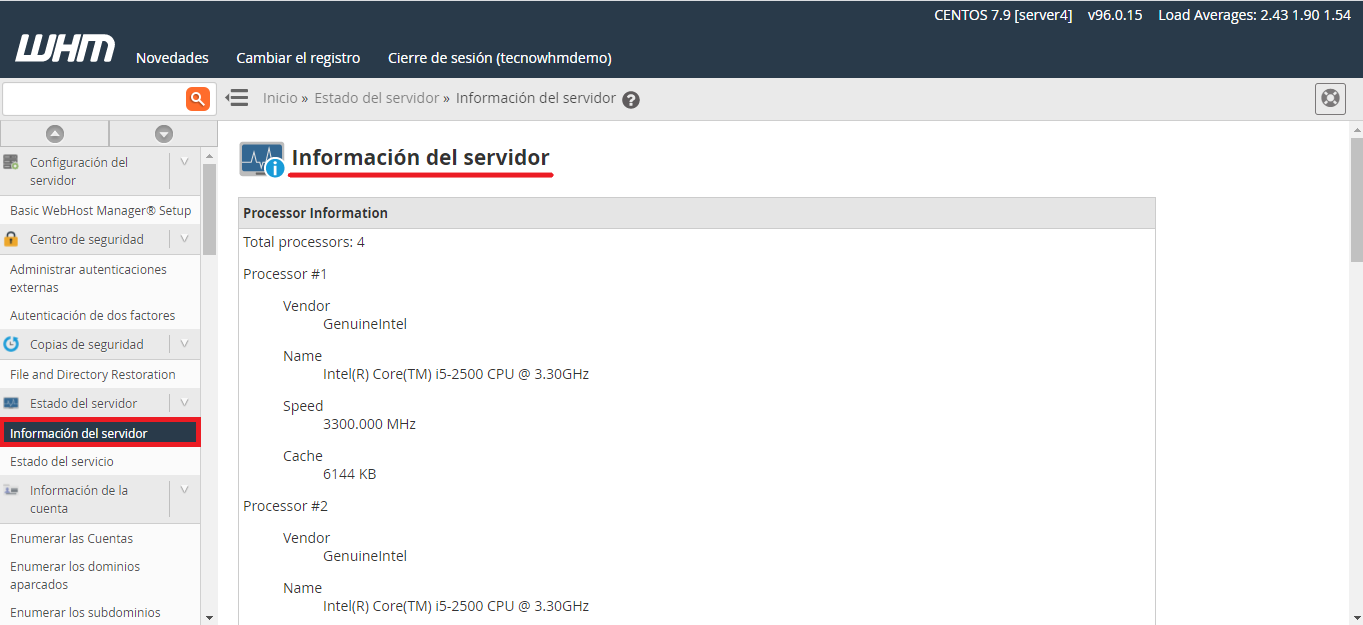Click the Centro de seguridad padlock icon

click(x=12, y=240)
